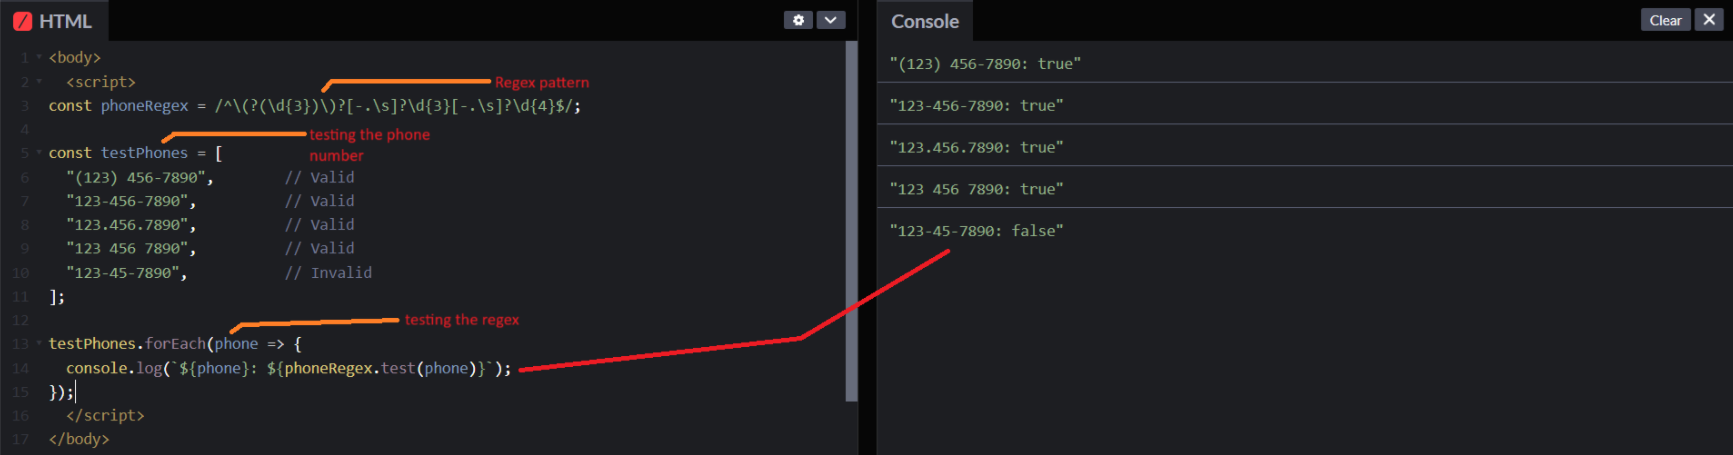Expand the HTML editor options chevron
This screenshot has width=1733, height=455.
[x=831, y=20]
